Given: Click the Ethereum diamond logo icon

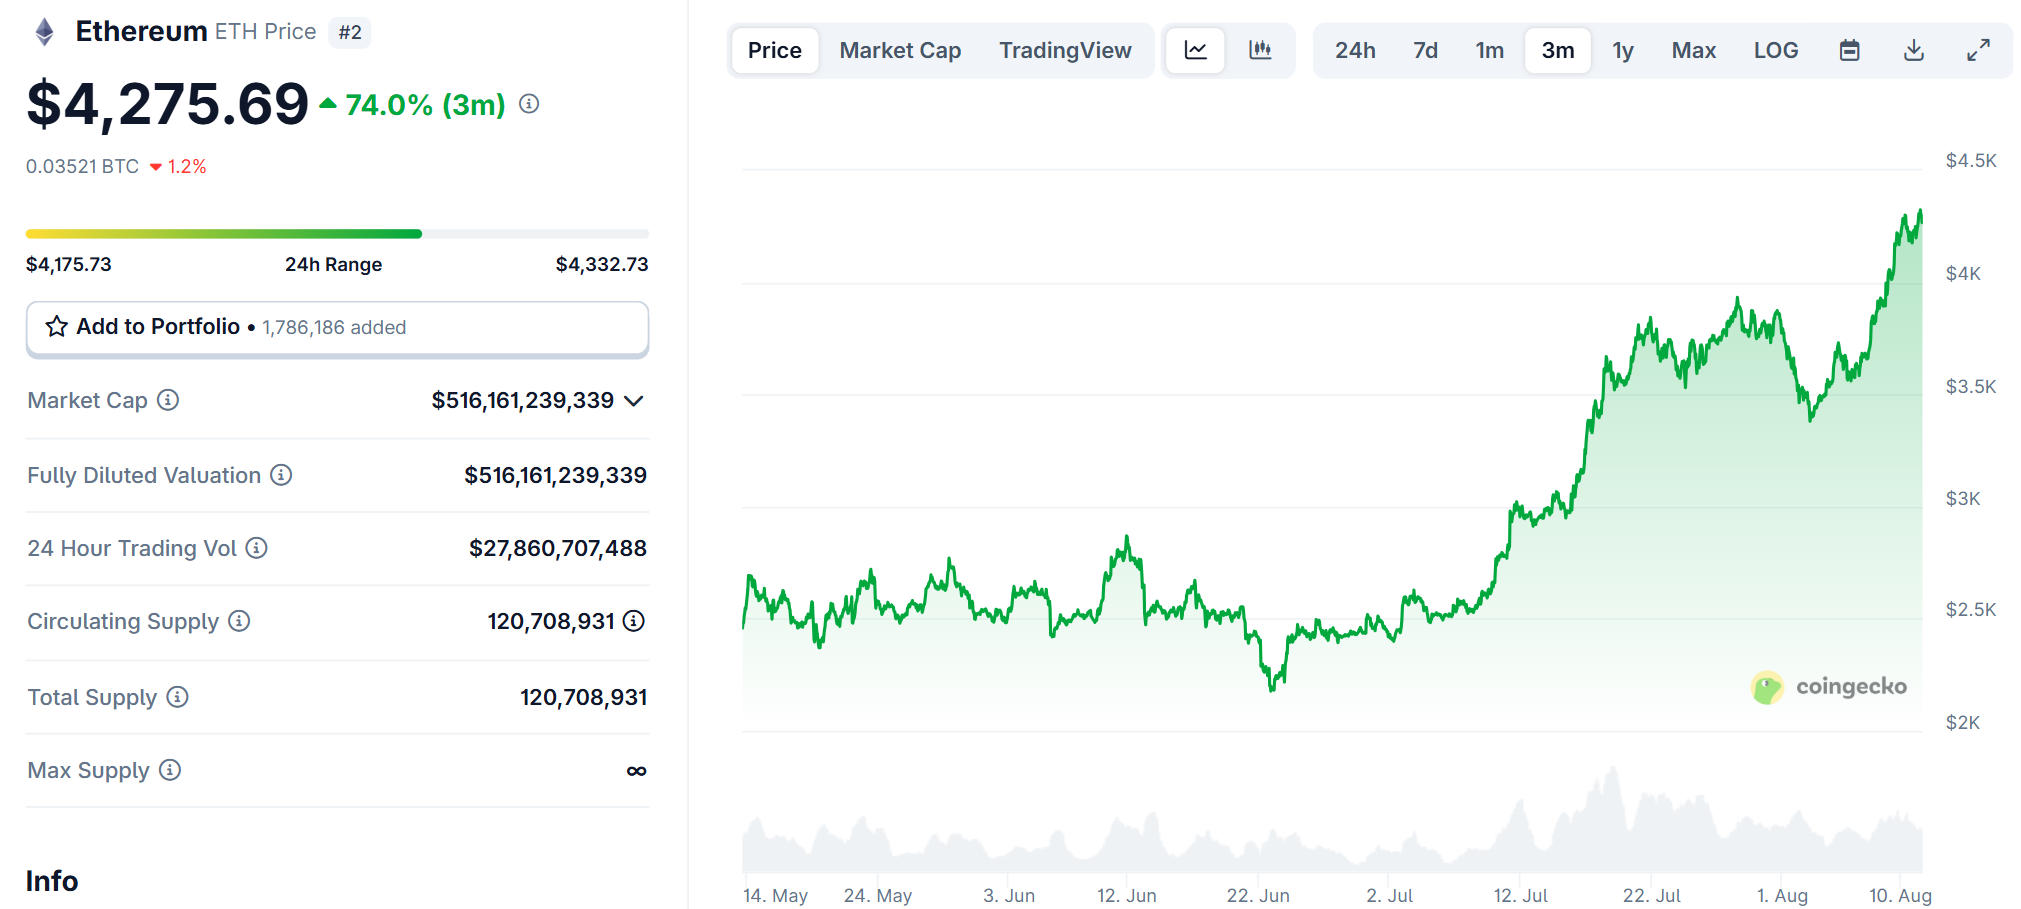Looking at the screenshot, I should pyautogui.click(x=44, y=32).
